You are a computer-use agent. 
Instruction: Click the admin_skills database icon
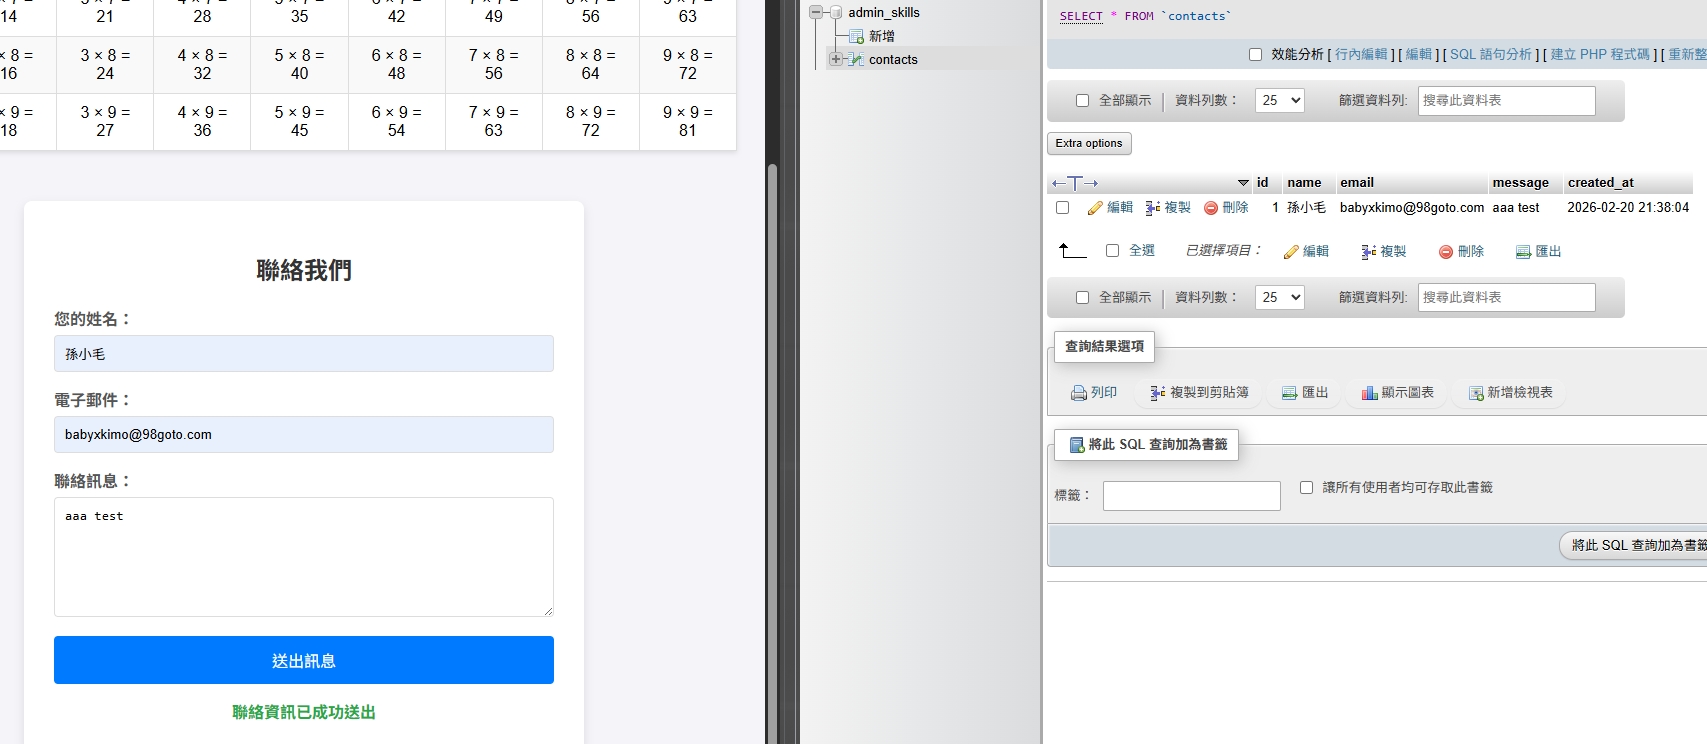[x=834, y=12]
